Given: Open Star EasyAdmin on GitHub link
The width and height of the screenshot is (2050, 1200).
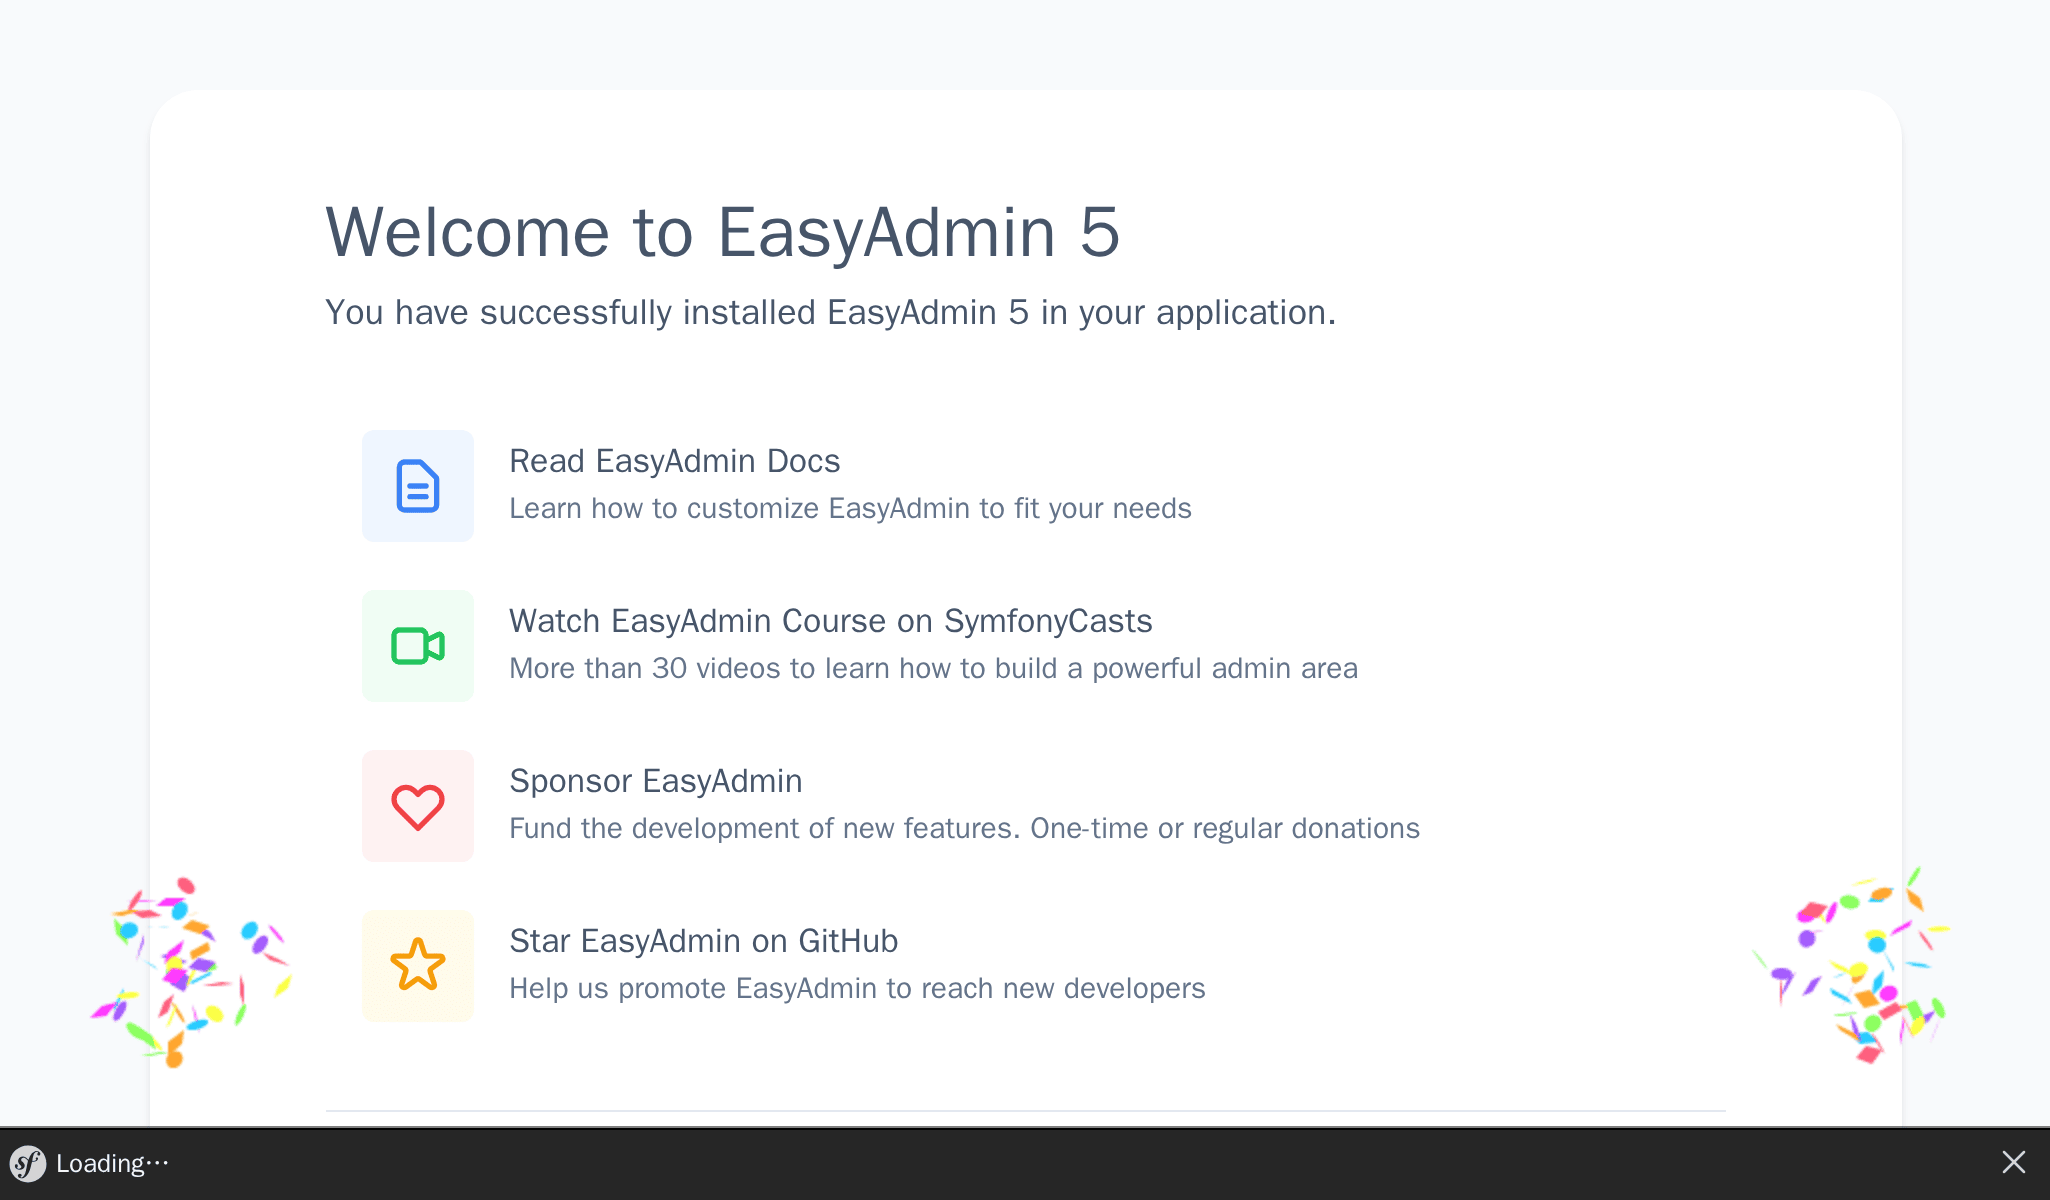Looking at the screenshot, I should [x=704, y=941].
